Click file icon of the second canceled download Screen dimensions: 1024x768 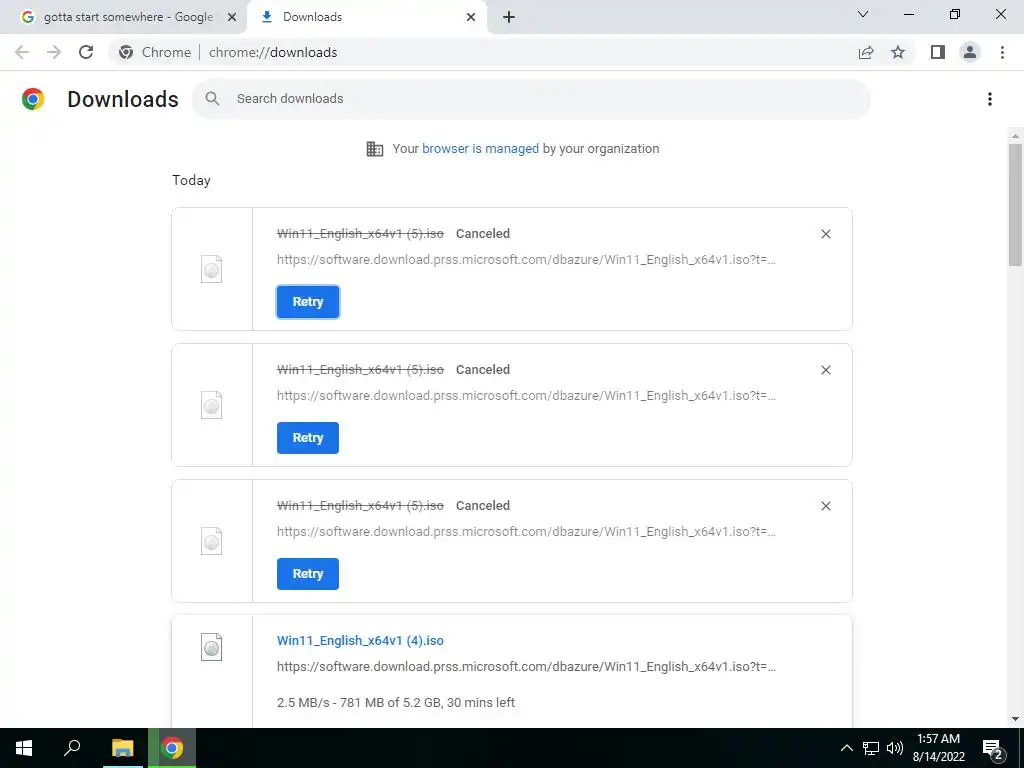[212, 405]
